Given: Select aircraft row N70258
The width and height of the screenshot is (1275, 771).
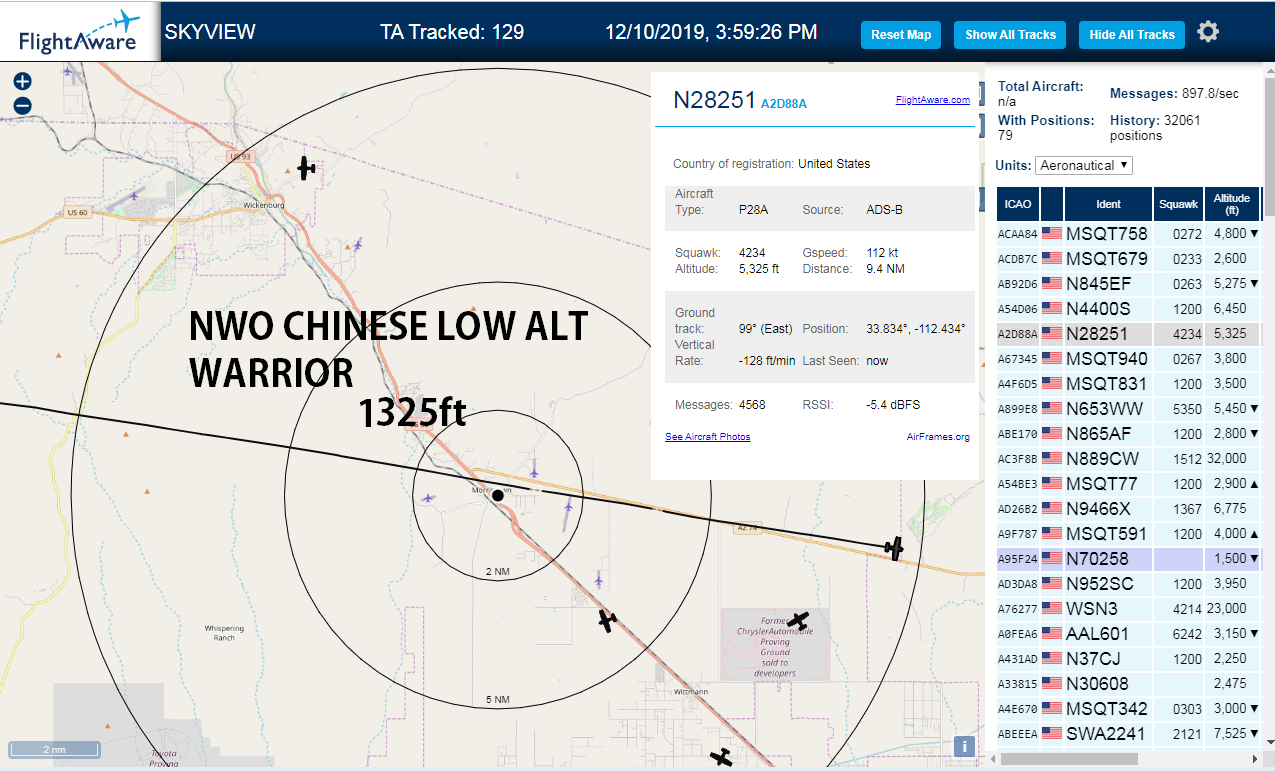Looking at the screenshot, I should tap(1129, 559).
